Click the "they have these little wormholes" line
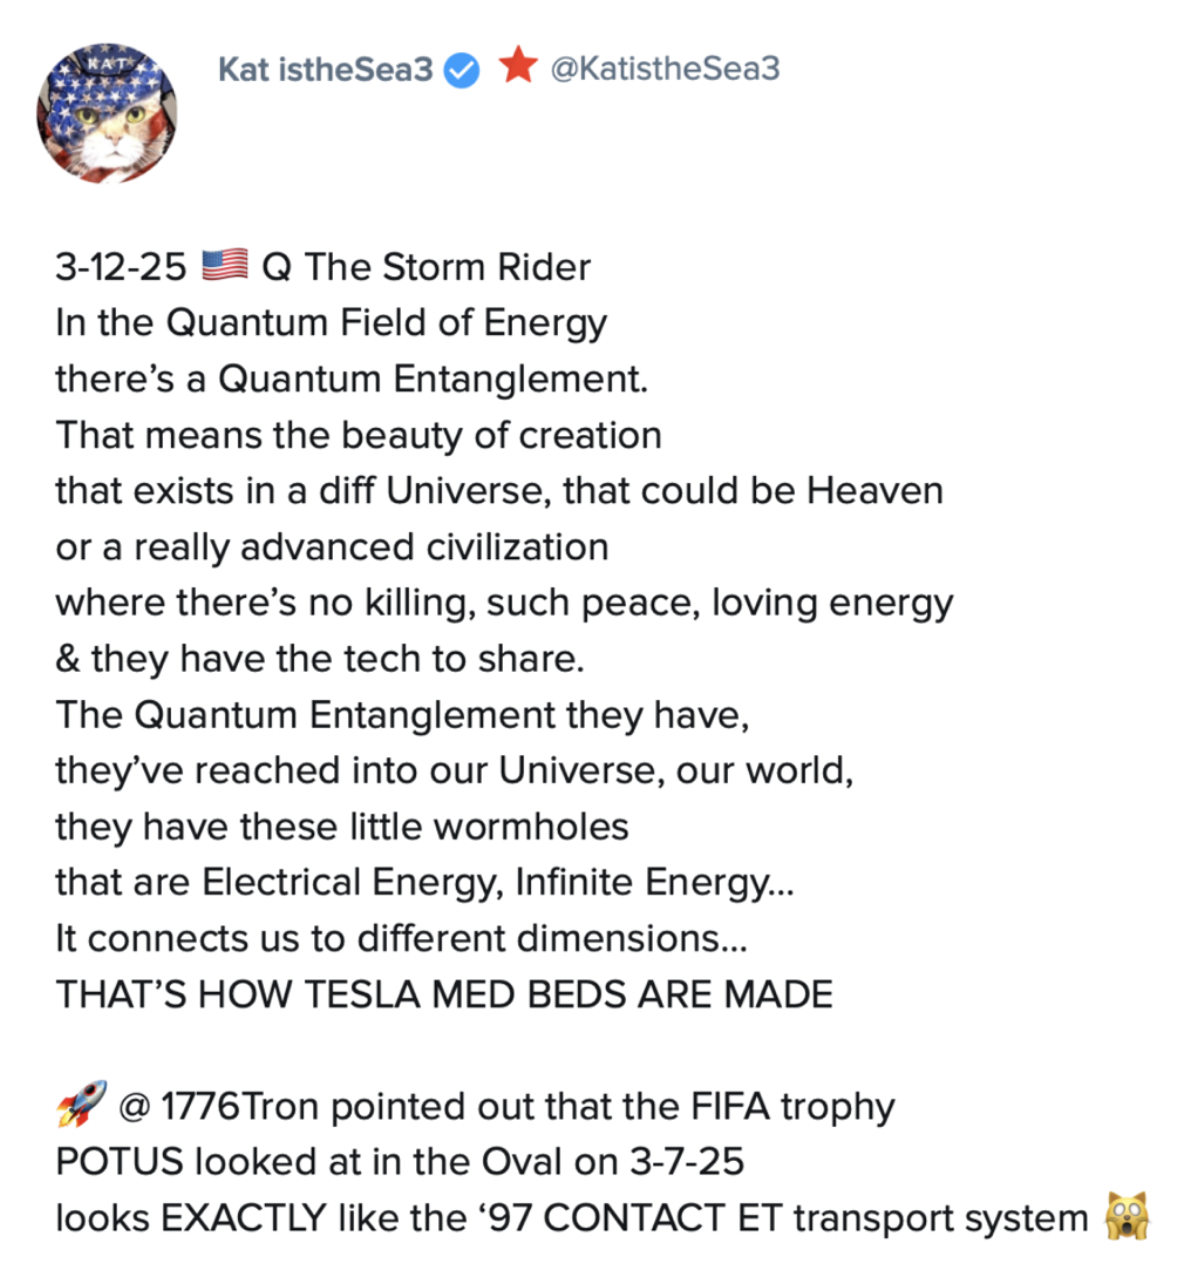1182x1278 pixels. pos(342,826)
